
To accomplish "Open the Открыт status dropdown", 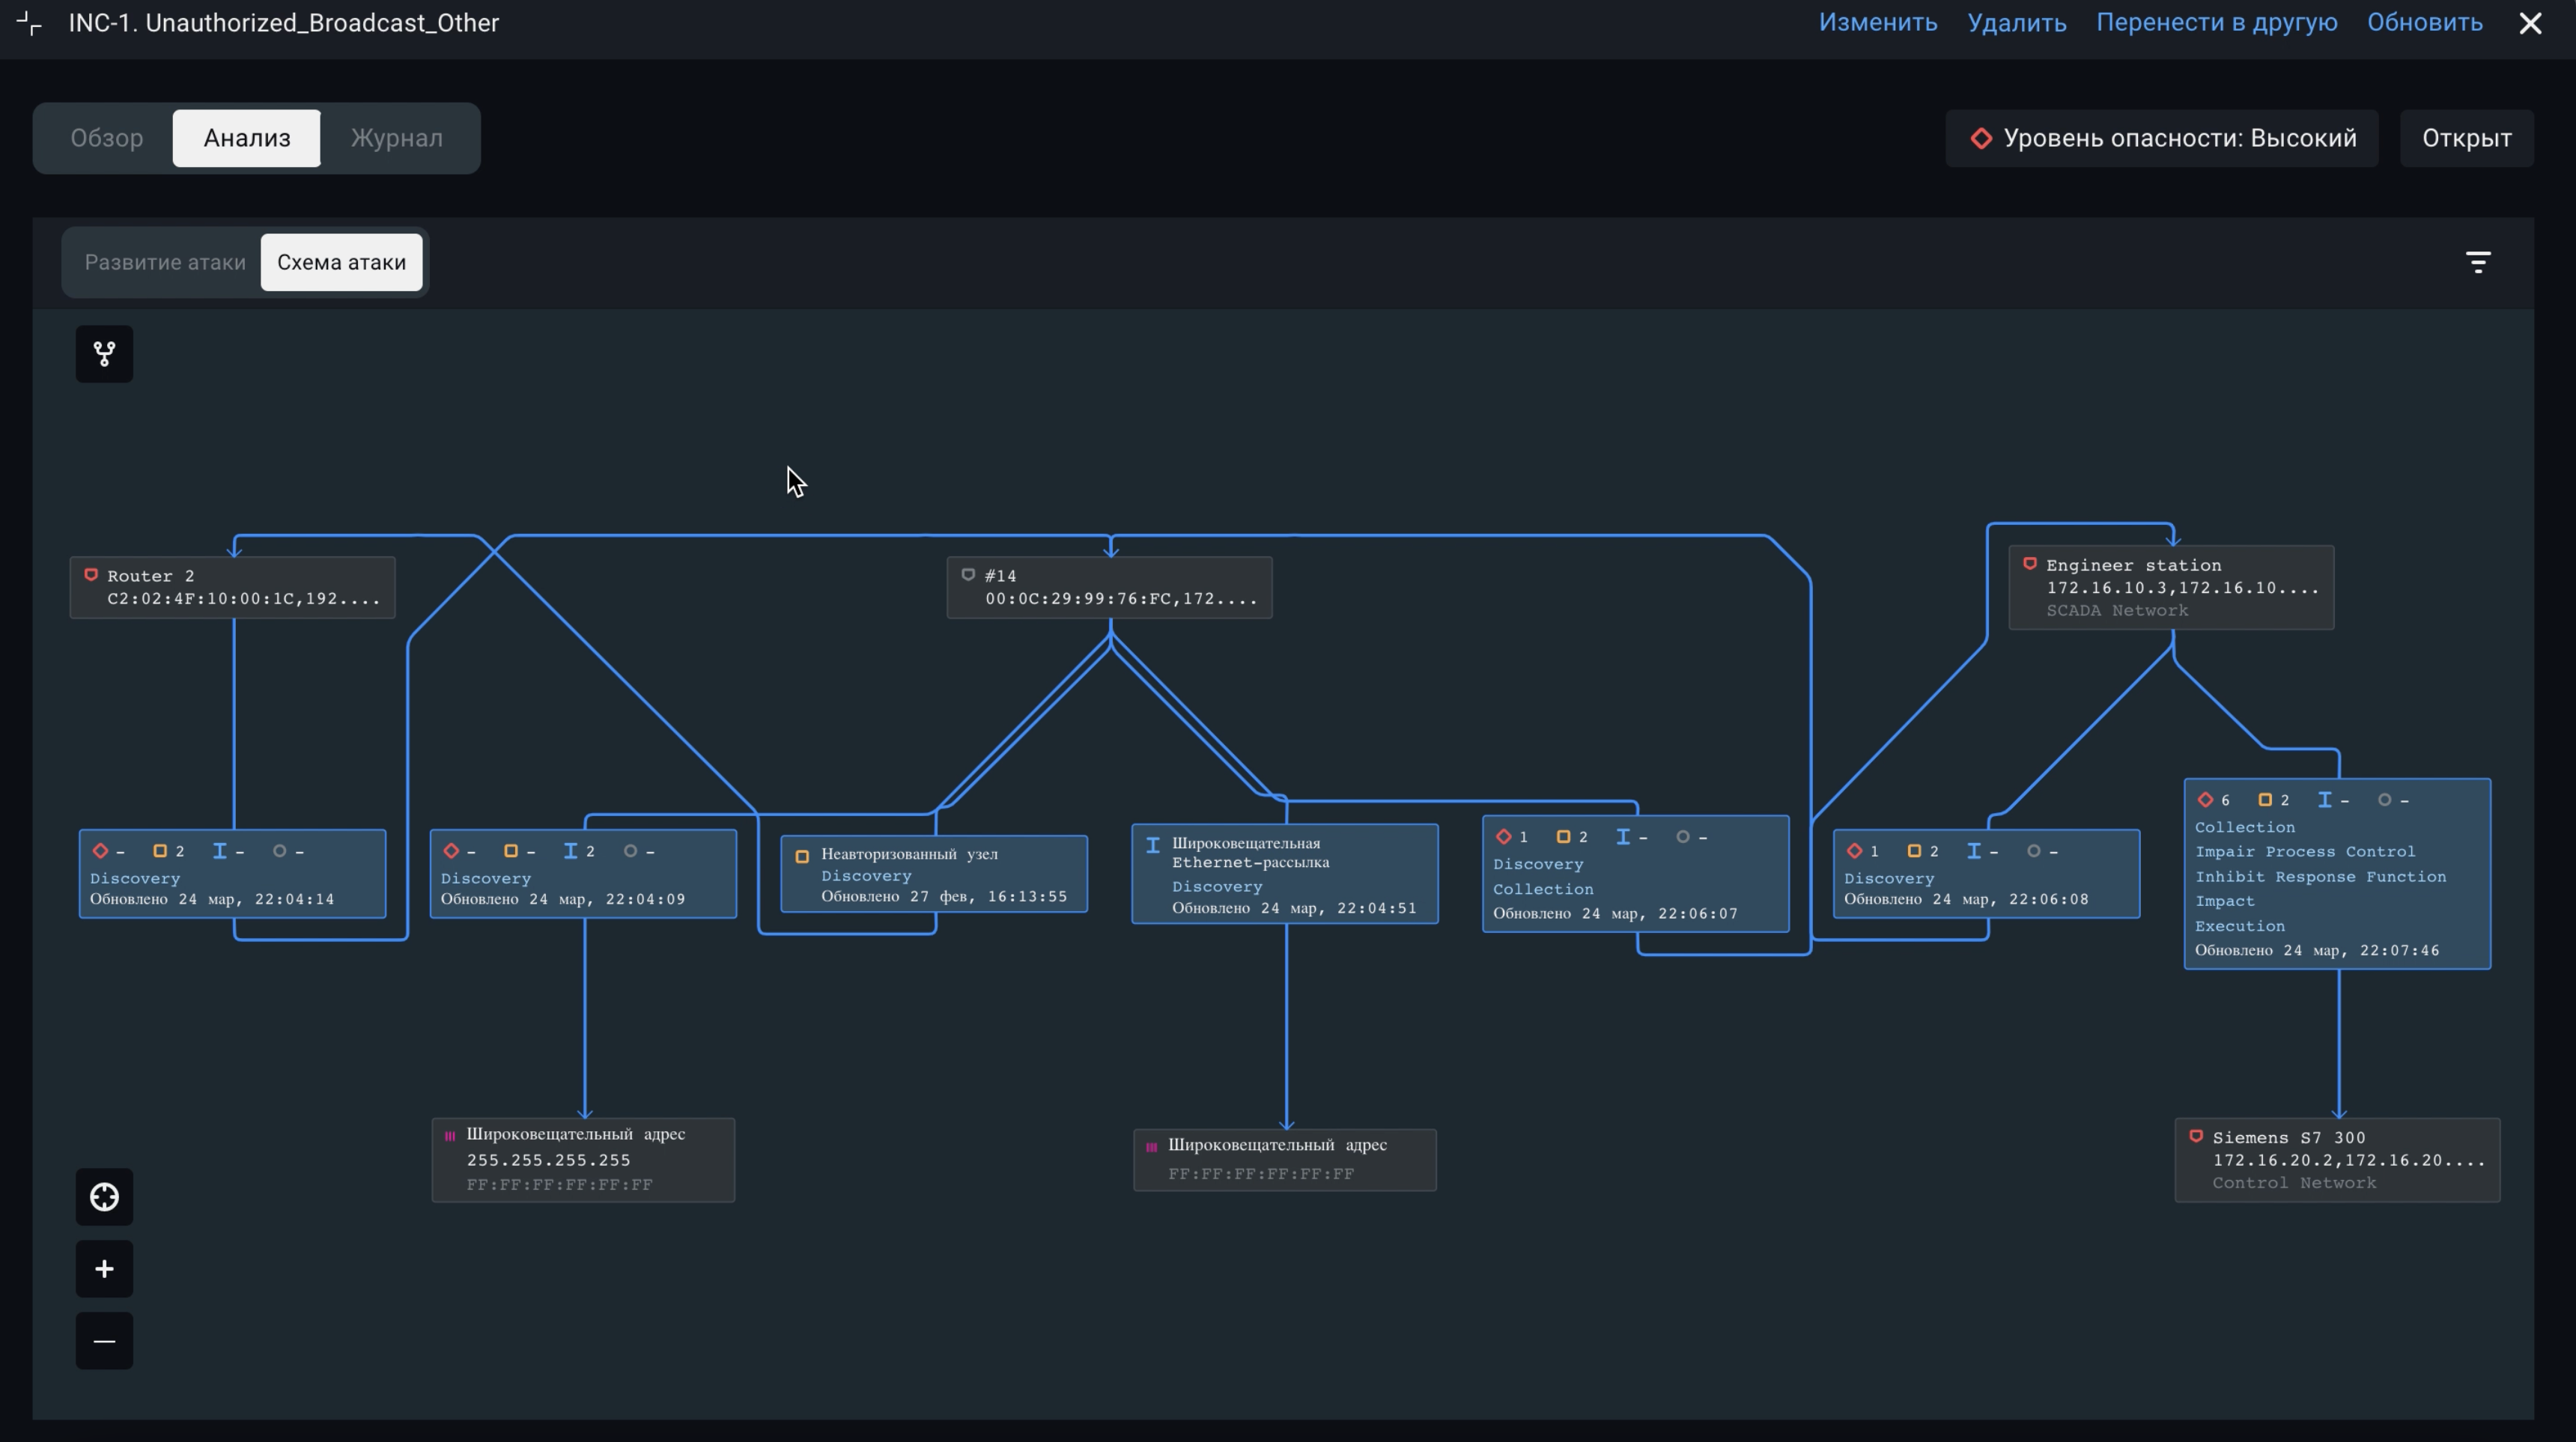I will point(2466,138).
